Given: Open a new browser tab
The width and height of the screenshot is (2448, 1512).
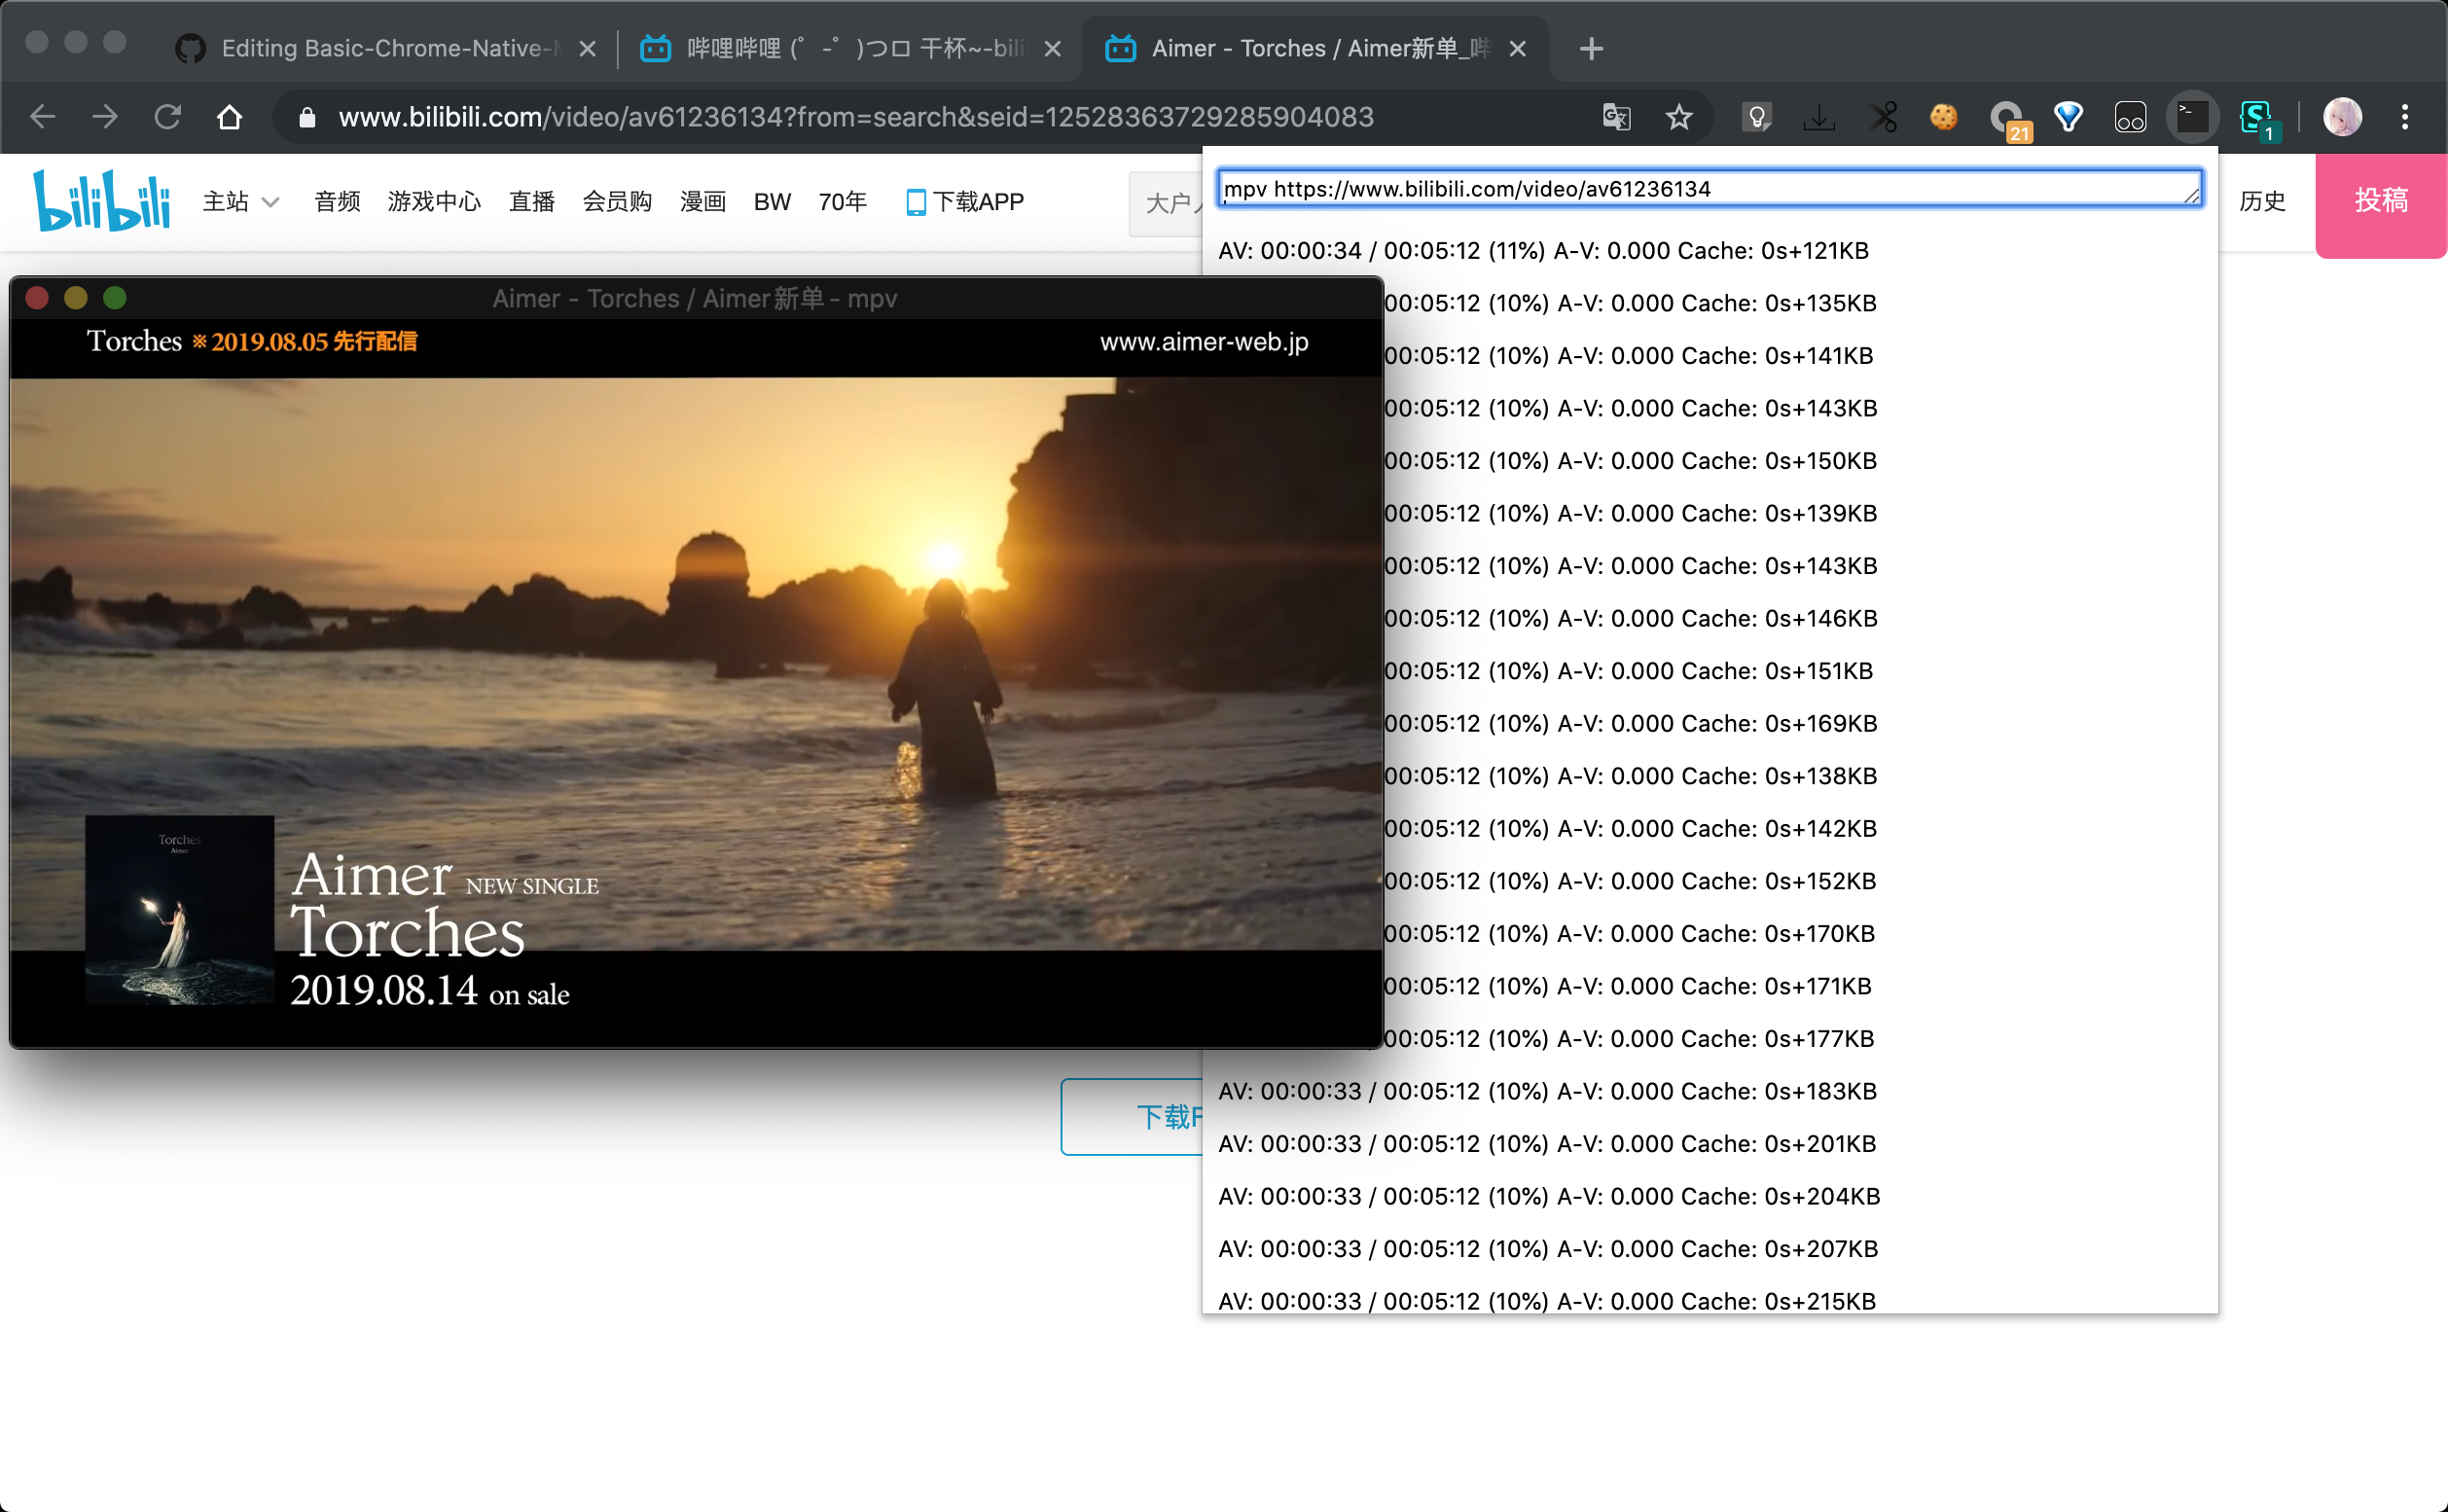Looking at the screenshot, I should (1591, 48).
